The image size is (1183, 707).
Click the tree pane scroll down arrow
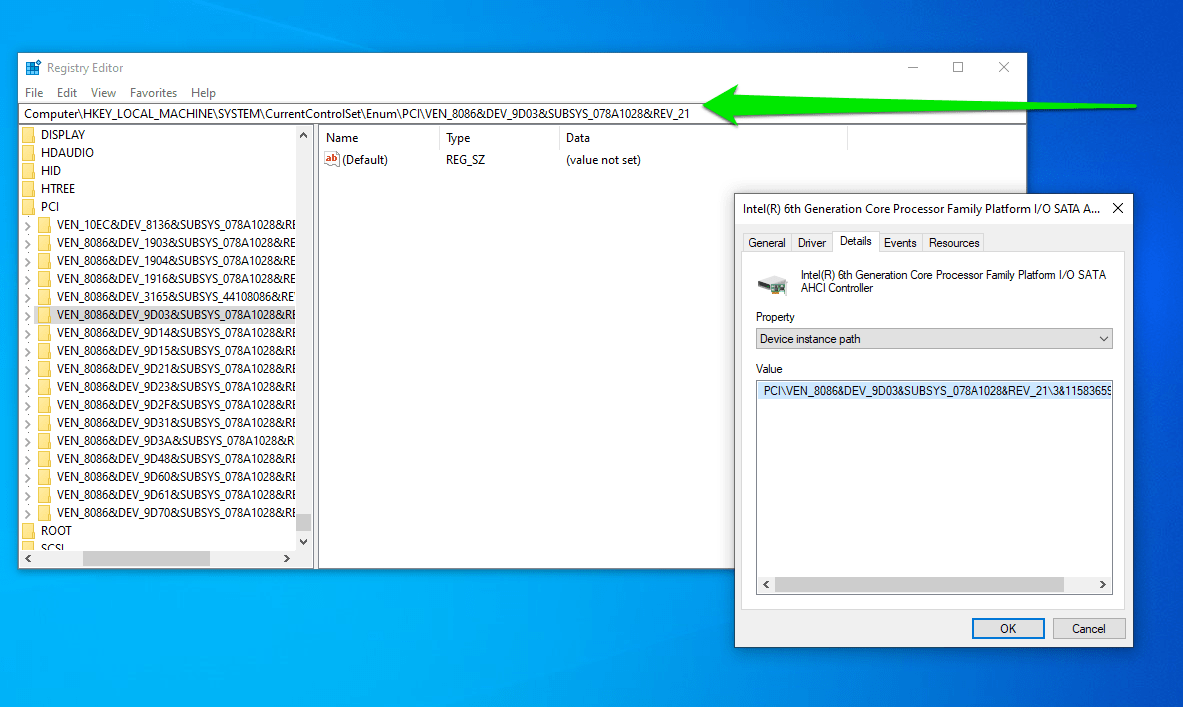click(x=303, y=542)
